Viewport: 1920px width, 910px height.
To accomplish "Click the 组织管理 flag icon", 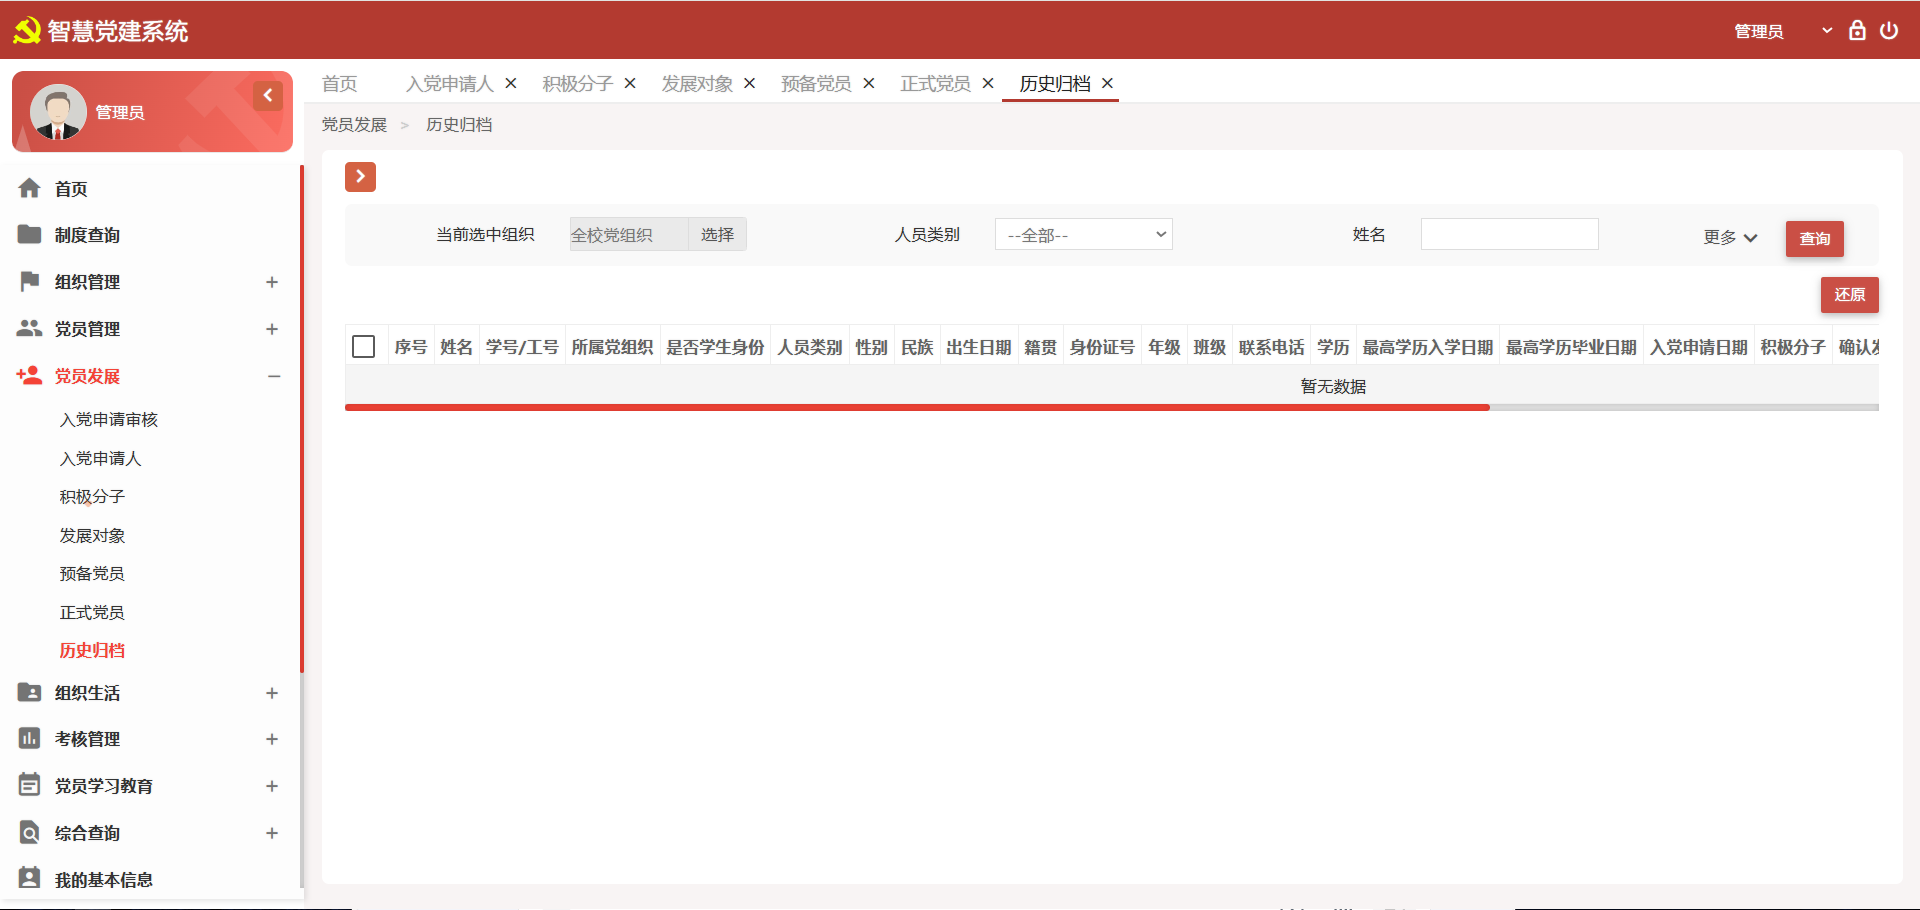I will click(30, 281).
